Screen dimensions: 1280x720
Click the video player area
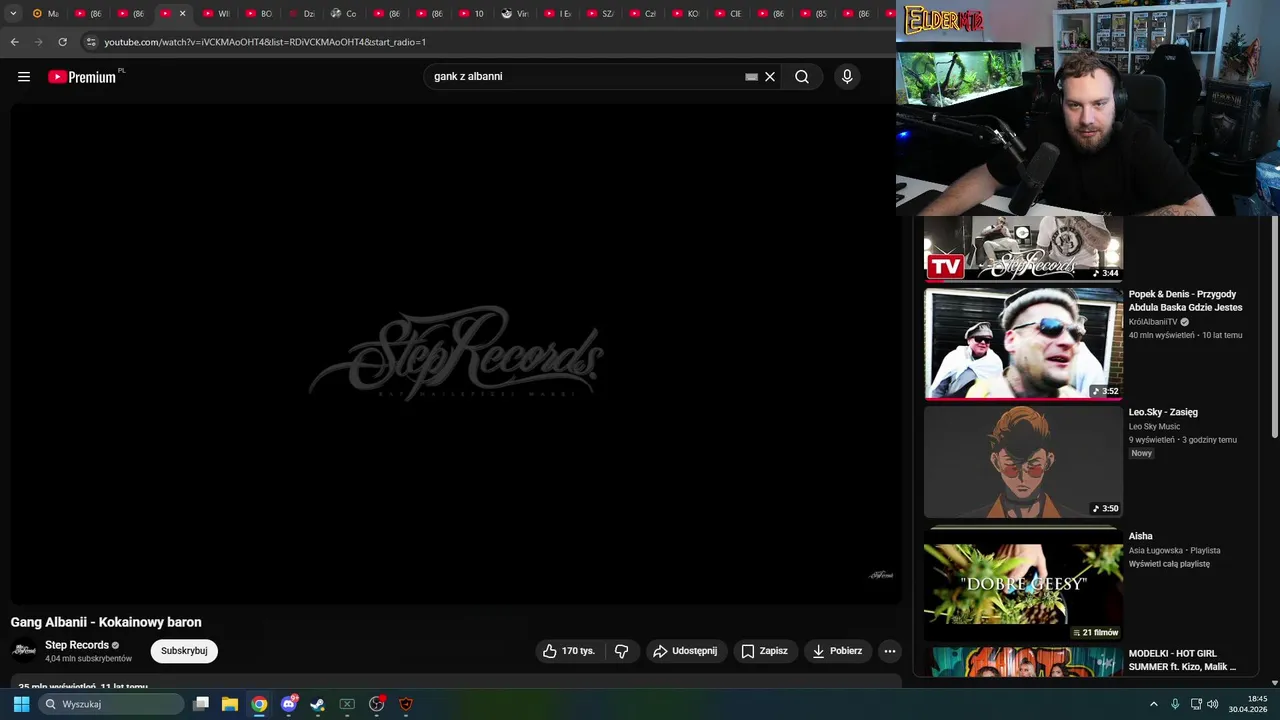456,353
